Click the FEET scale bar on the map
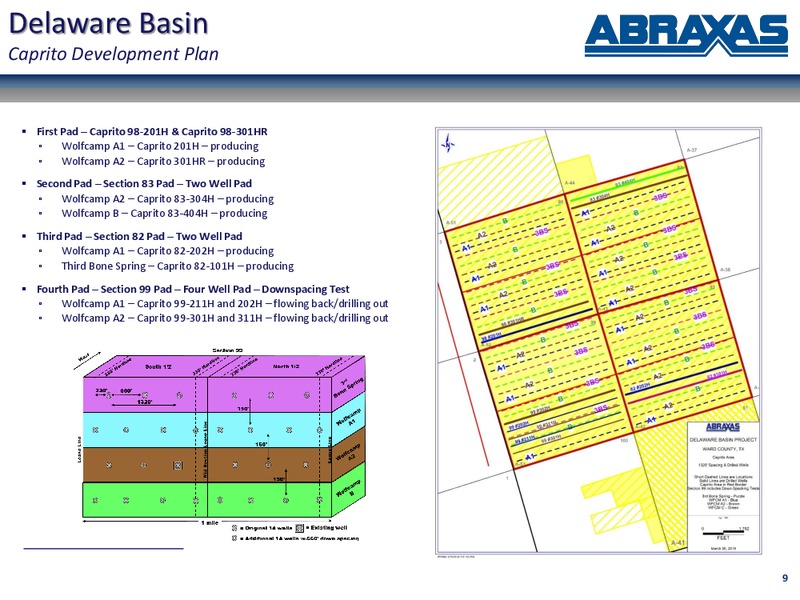The height and width of the screenshot is (600, 800). [723, 534]
